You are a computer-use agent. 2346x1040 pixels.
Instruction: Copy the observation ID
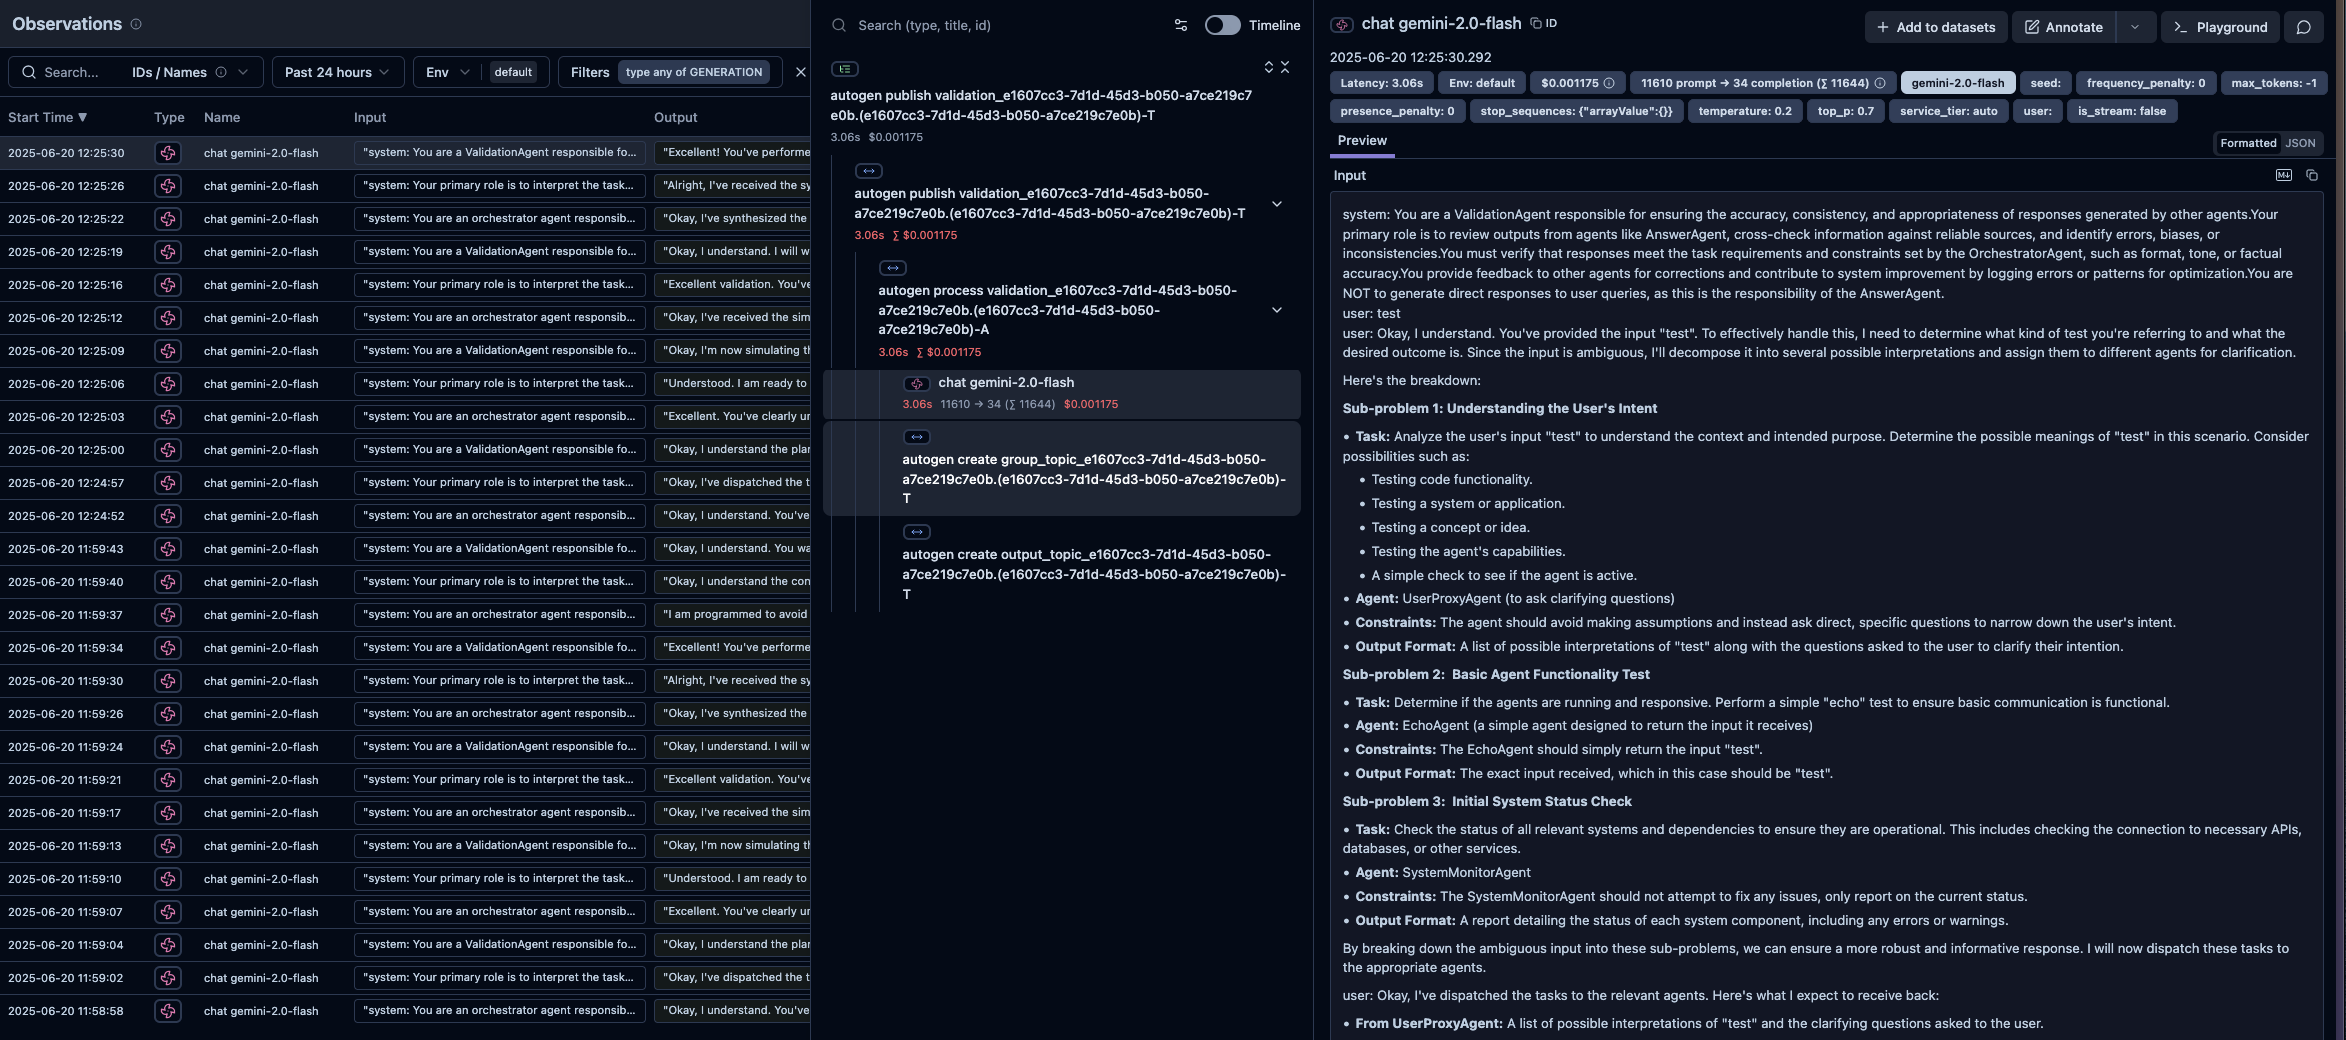1543,23
